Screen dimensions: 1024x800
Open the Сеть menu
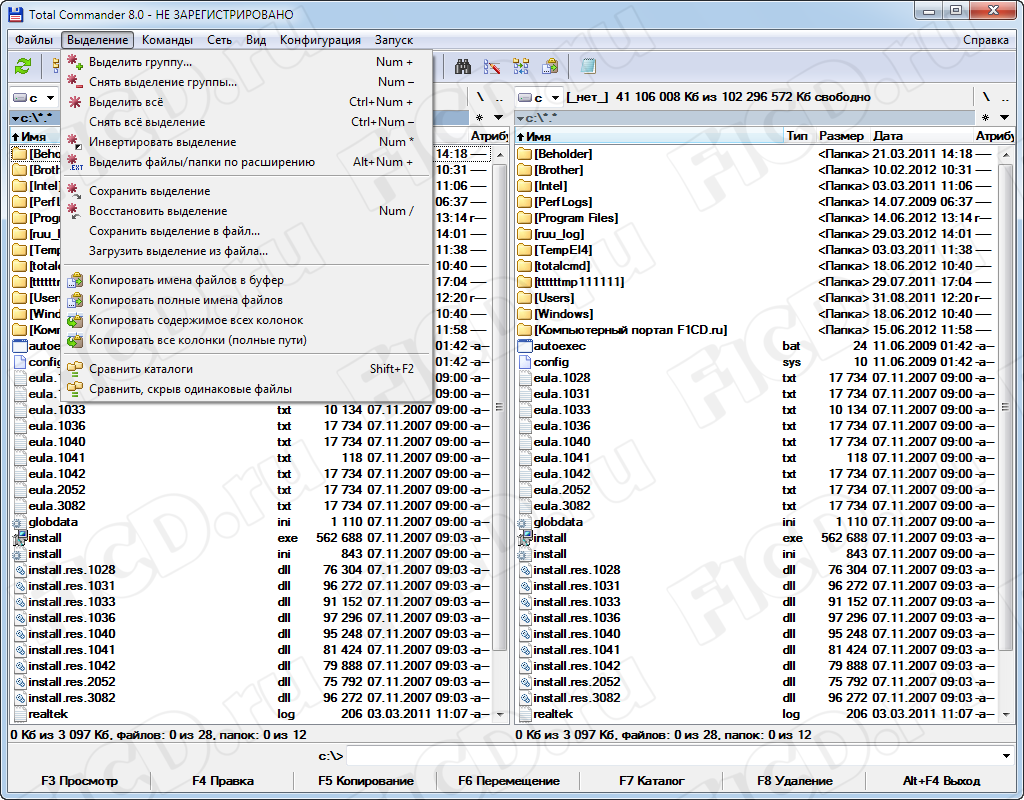coord(219,40)
